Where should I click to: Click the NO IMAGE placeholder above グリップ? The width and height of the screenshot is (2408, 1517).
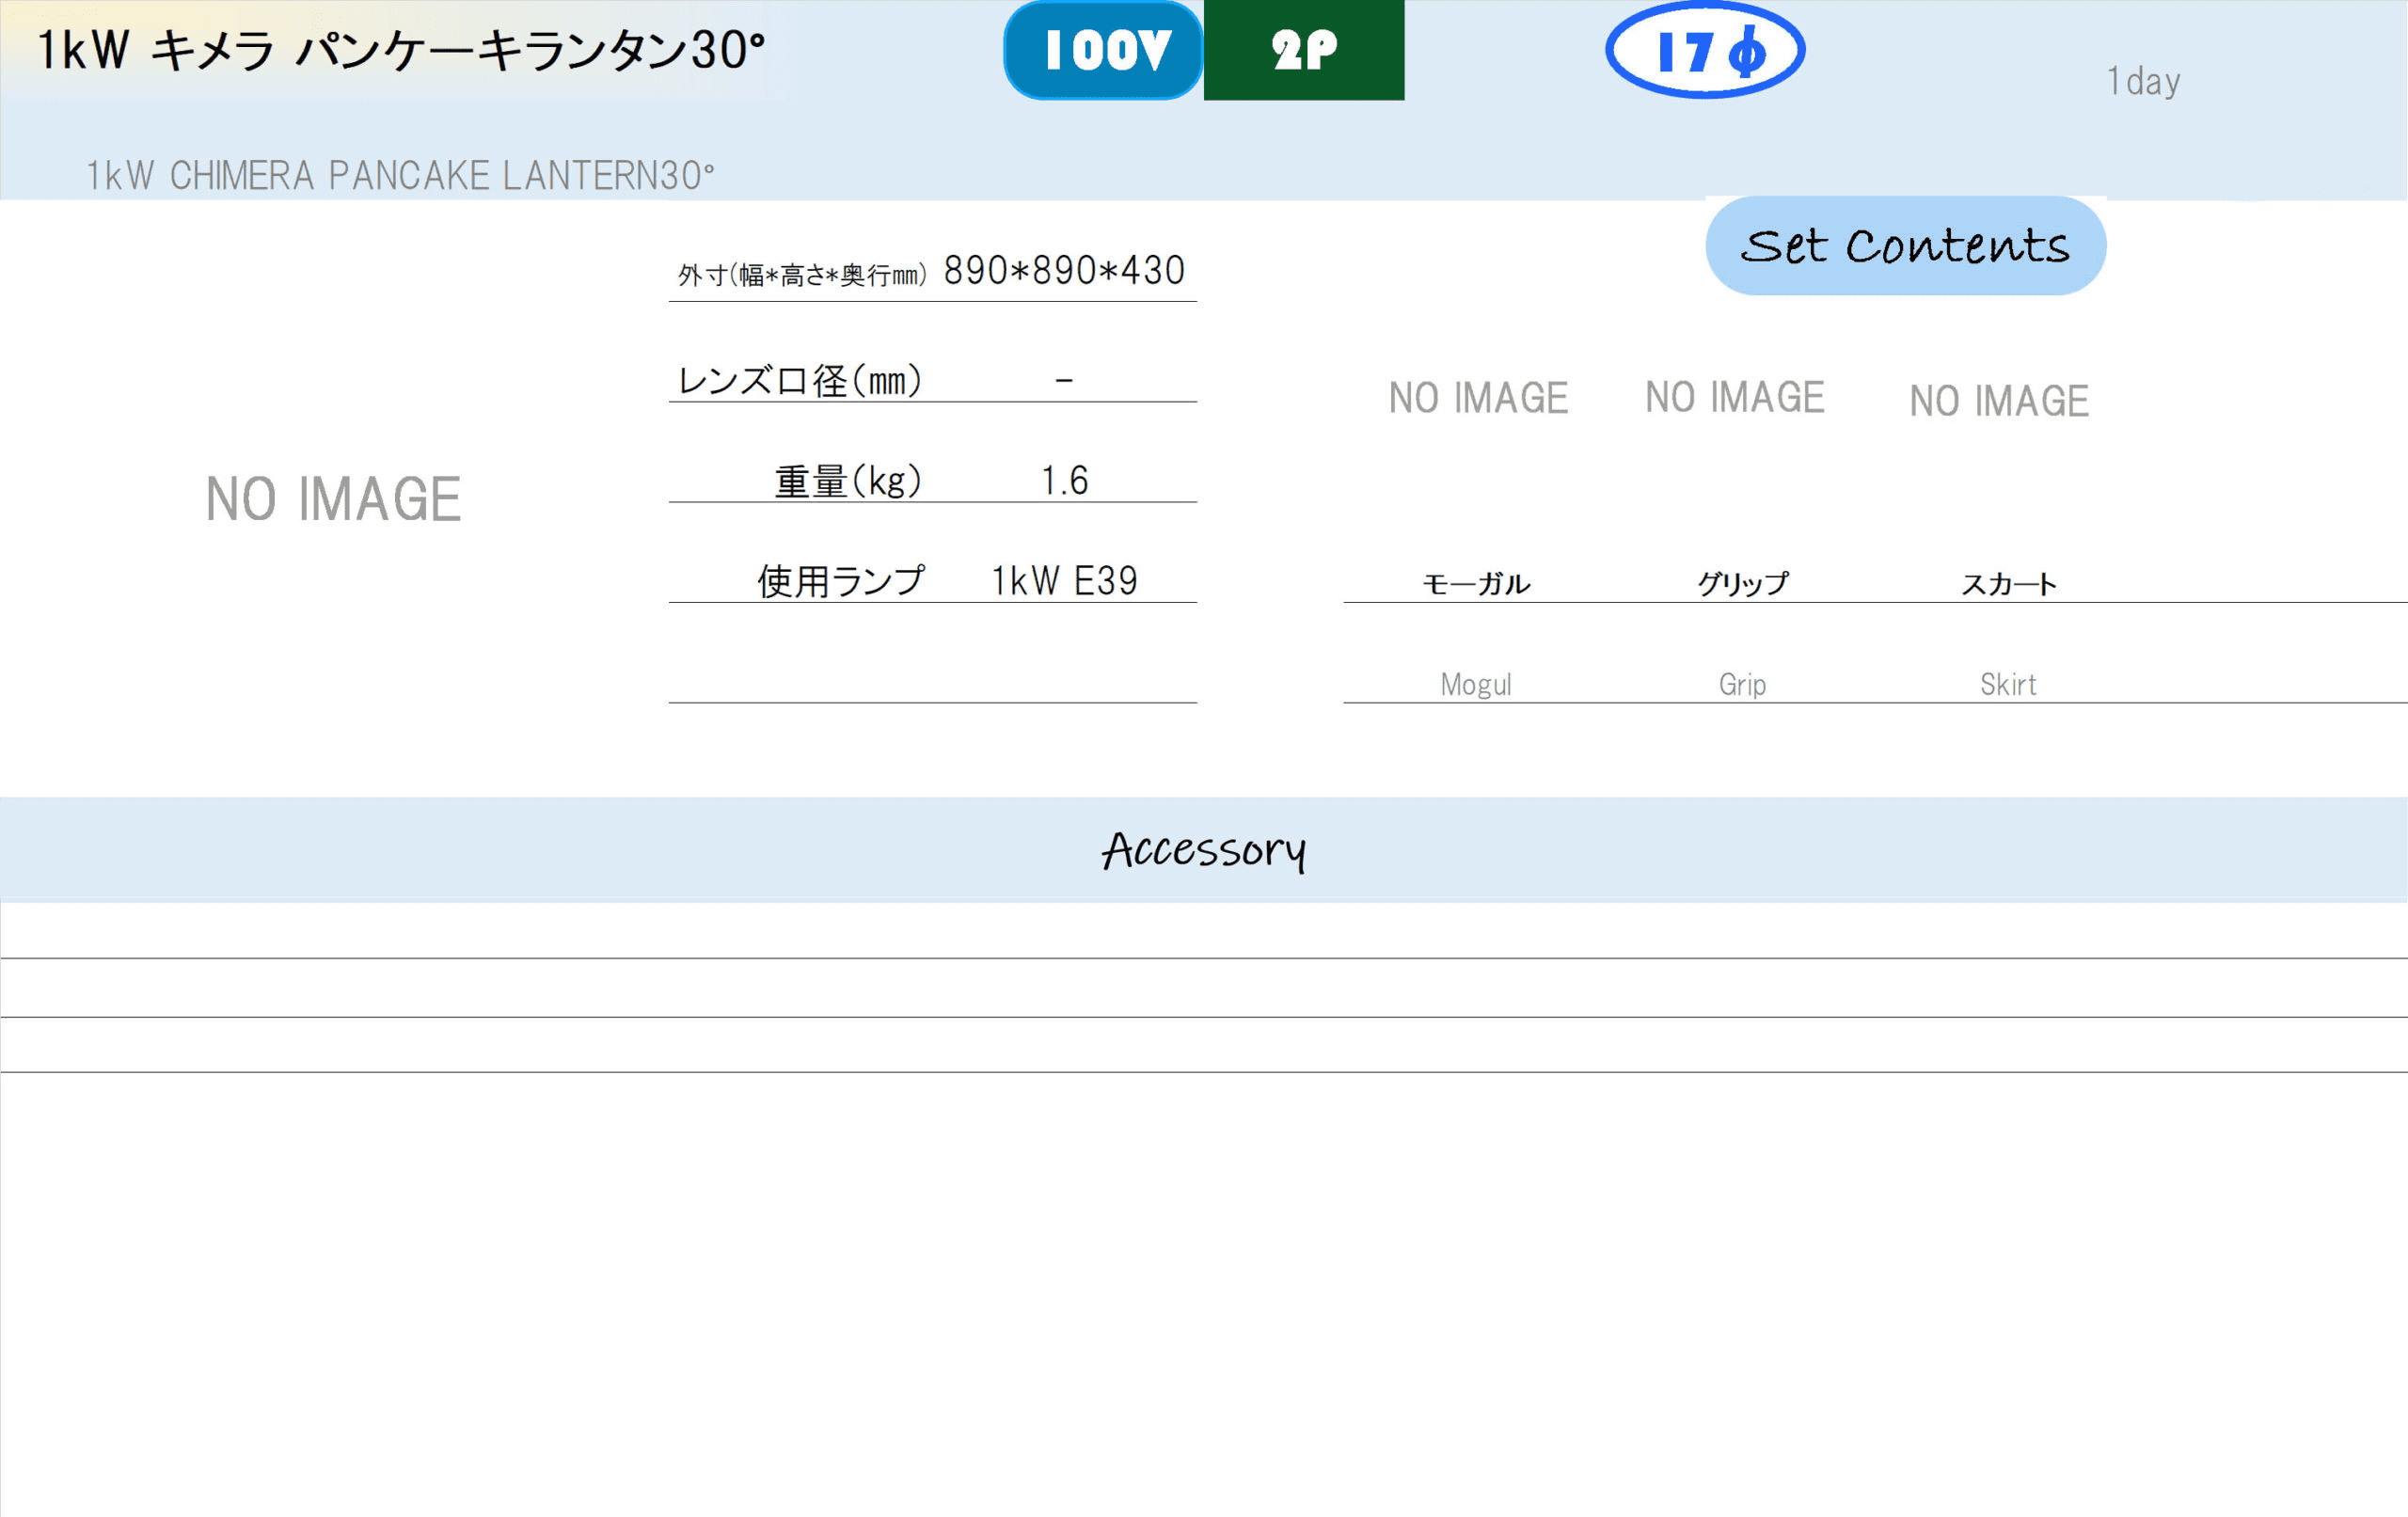tap(1735, 397)
